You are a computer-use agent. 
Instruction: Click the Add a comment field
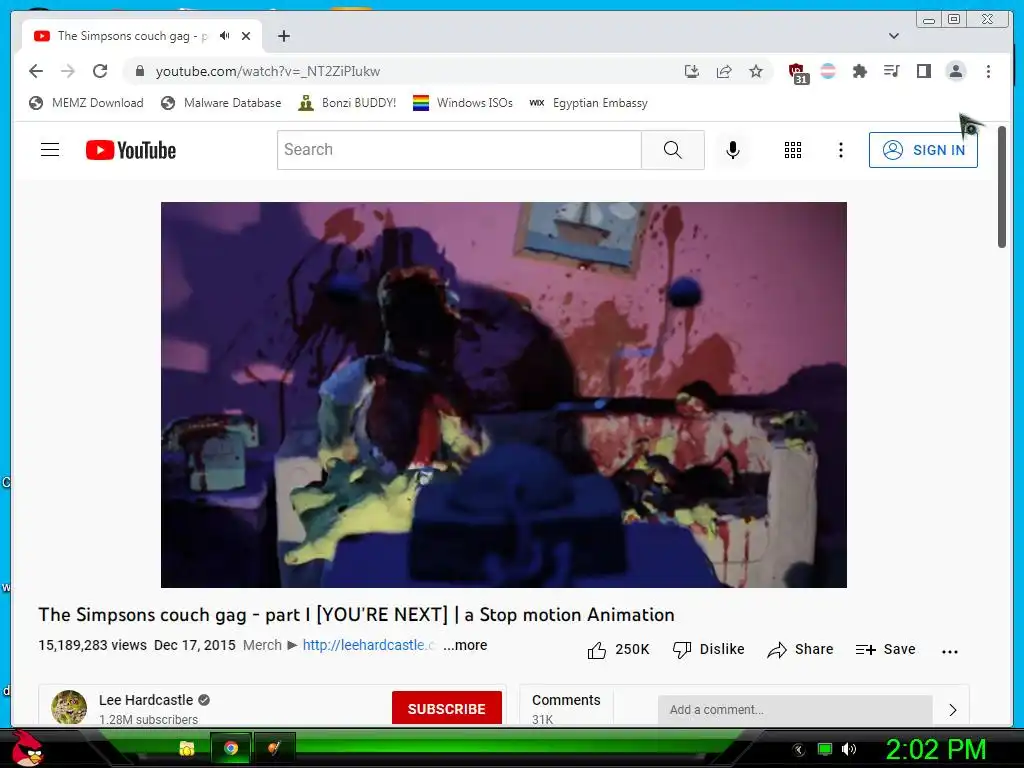[795, 710]
